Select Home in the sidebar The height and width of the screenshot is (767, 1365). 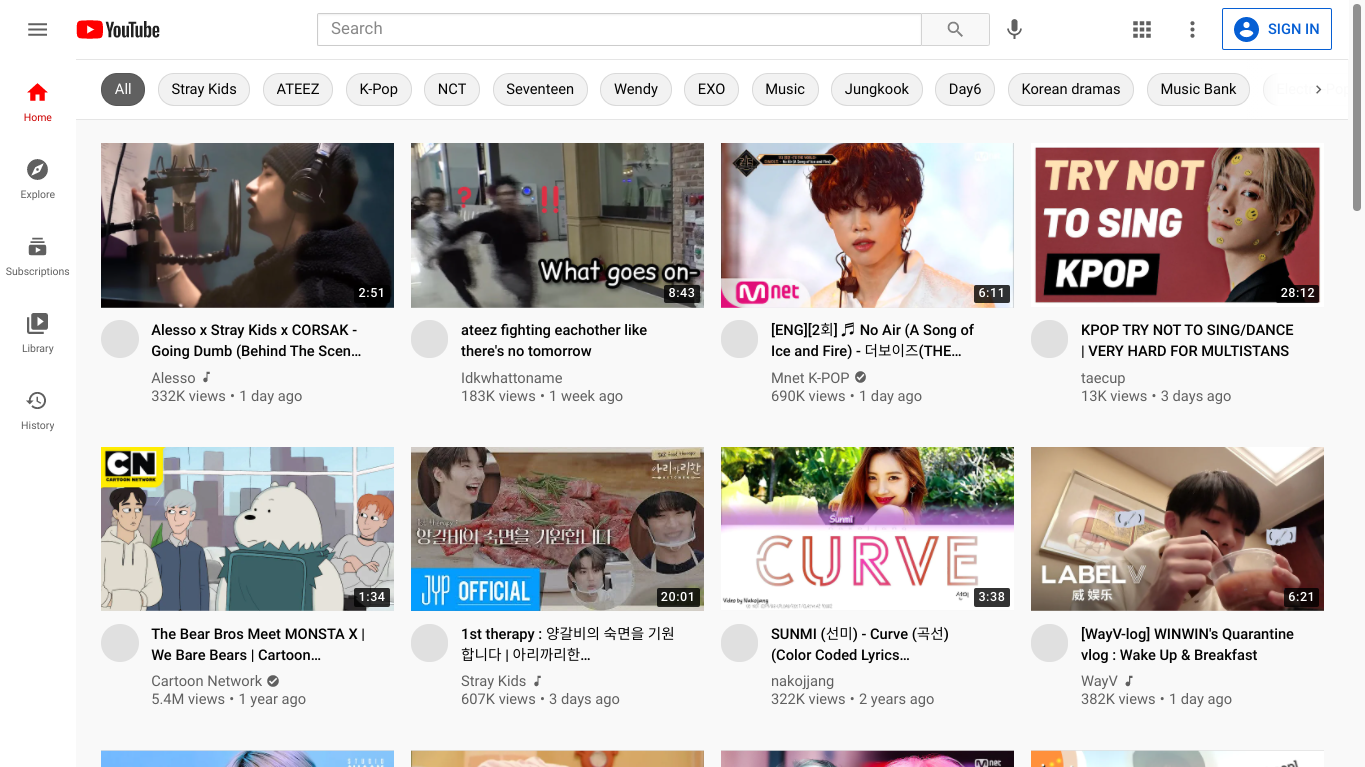pos(38,102)
